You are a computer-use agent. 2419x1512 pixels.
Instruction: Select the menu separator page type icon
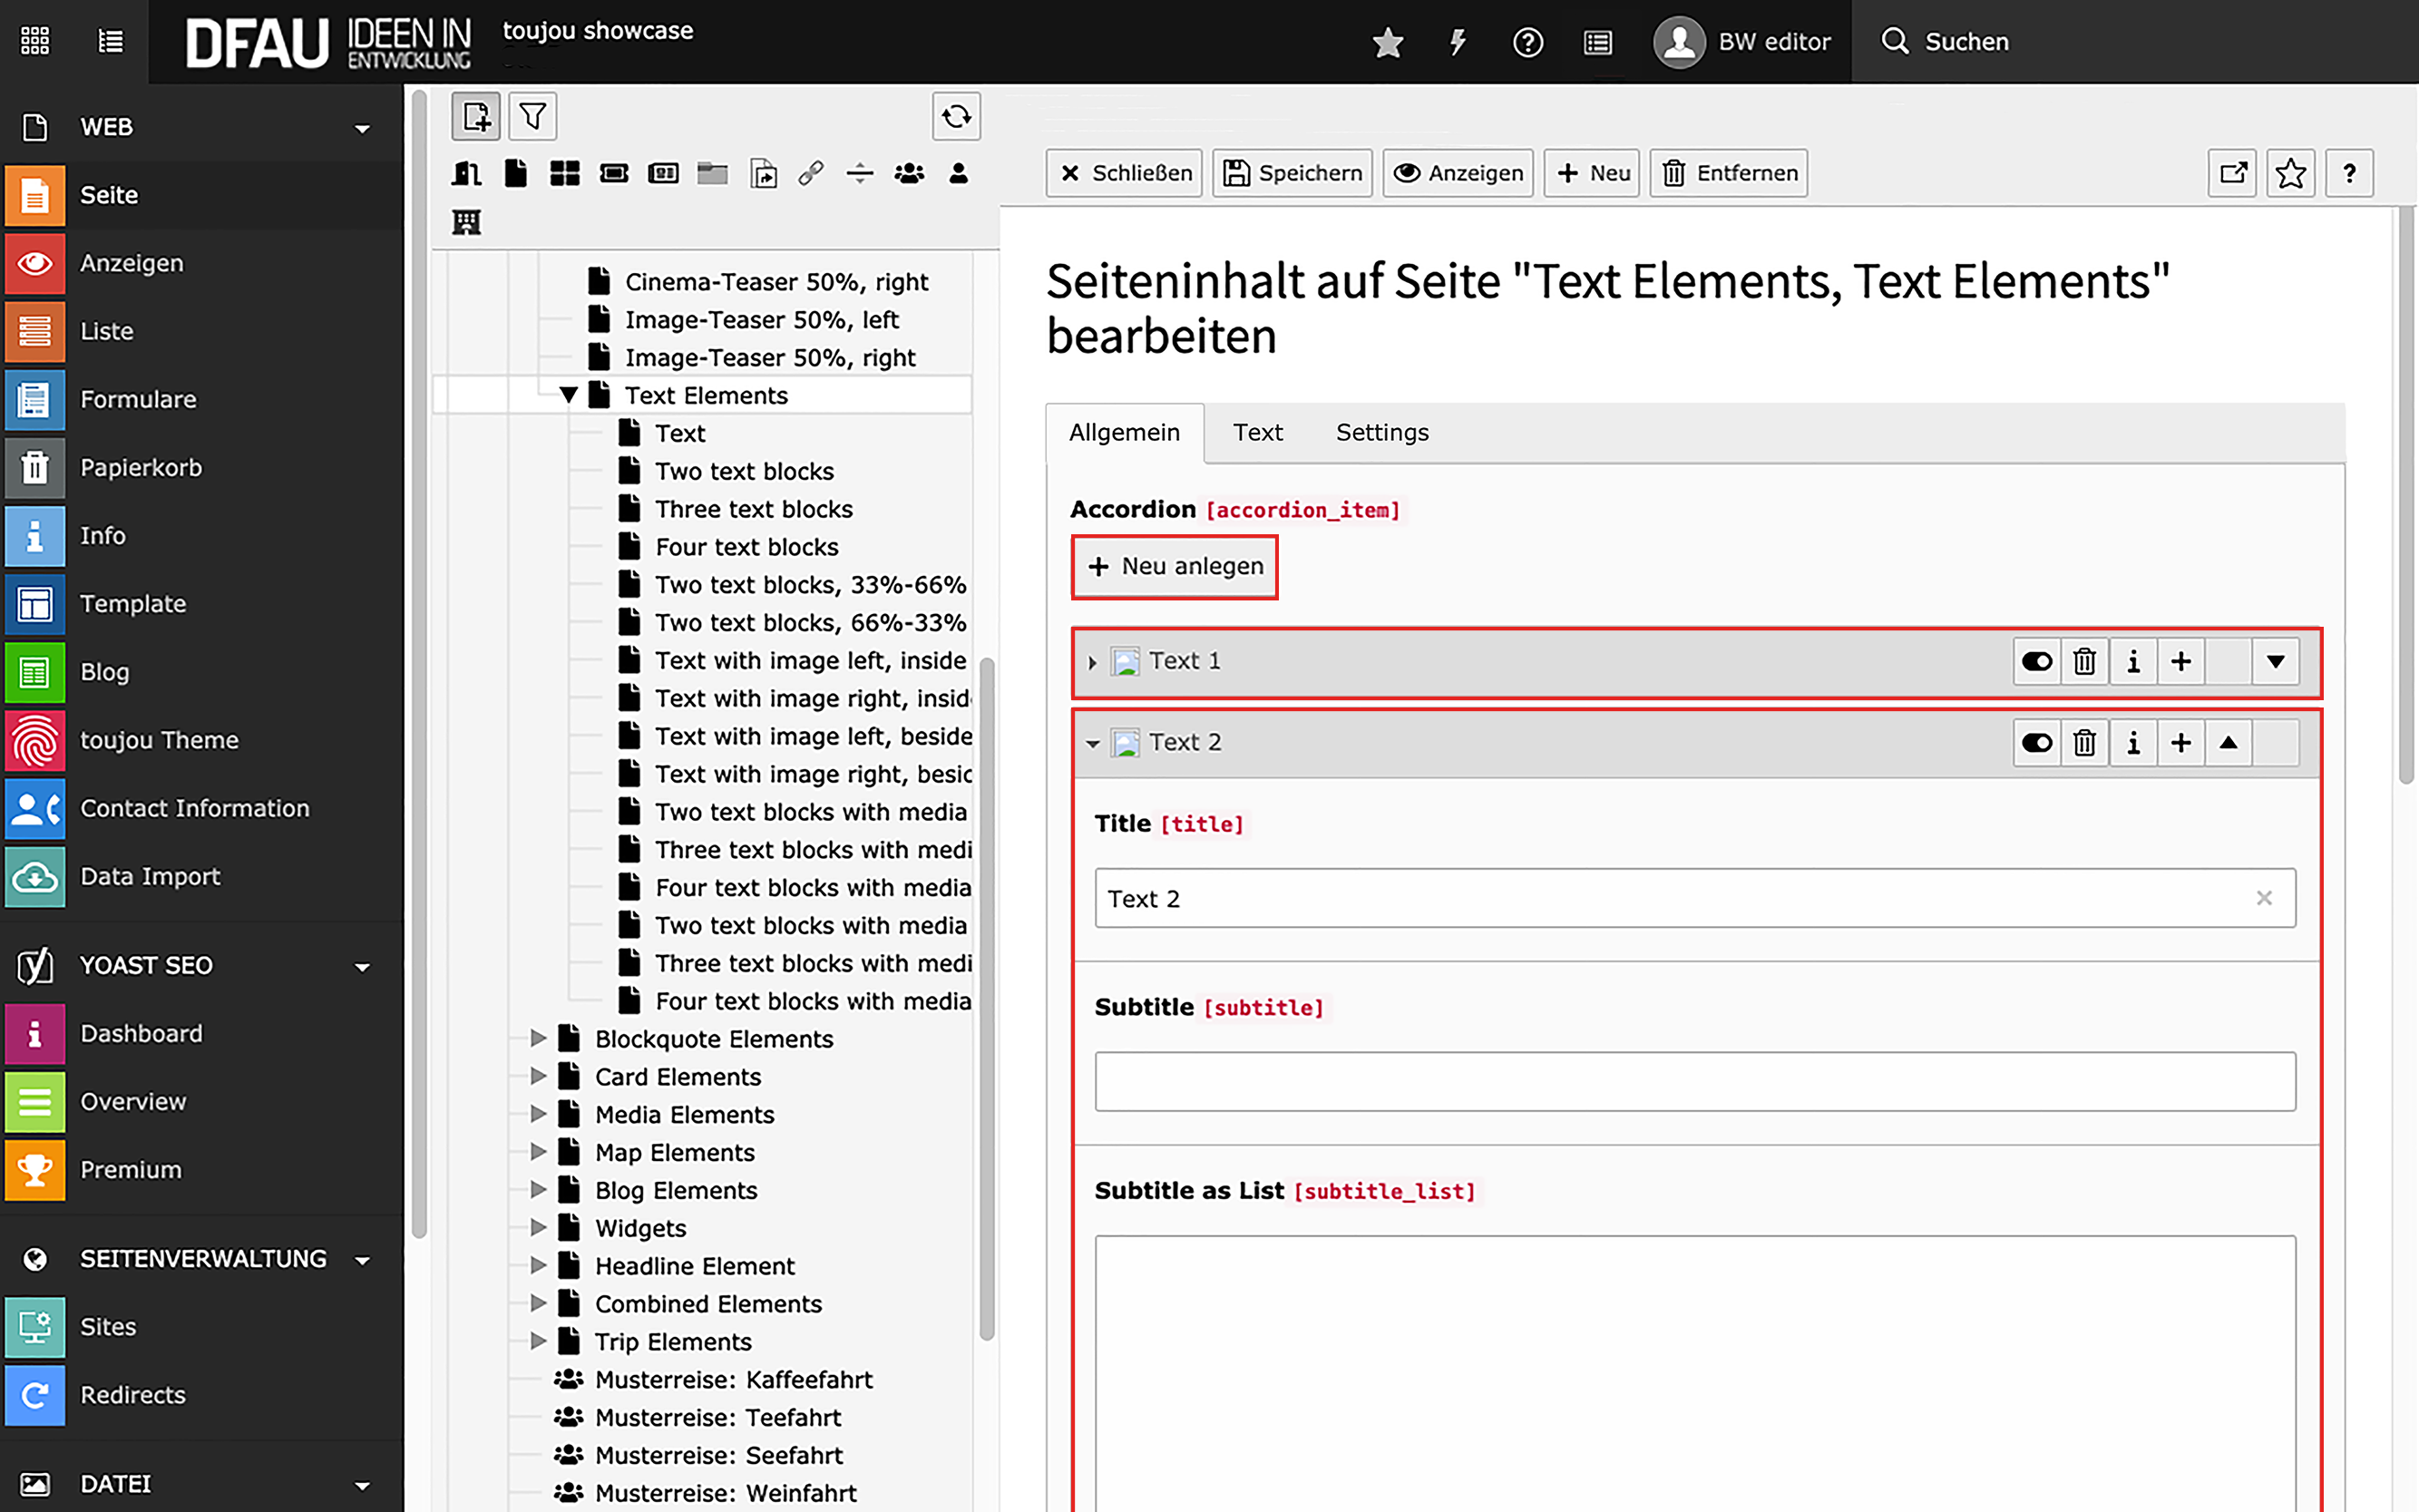860,173
